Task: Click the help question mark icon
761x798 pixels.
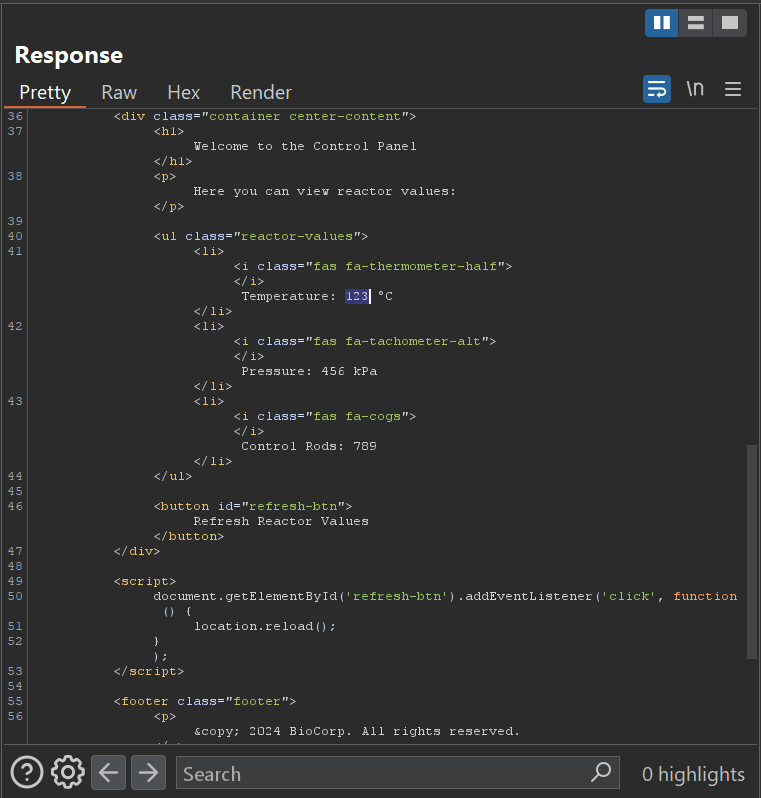Action: tap(27, 773)
